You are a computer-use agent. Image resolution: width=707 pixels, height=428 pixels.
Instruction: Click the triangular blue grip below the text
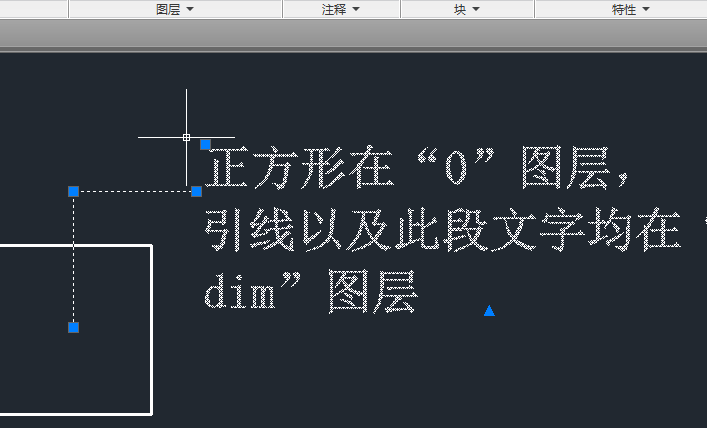[489, 310]
